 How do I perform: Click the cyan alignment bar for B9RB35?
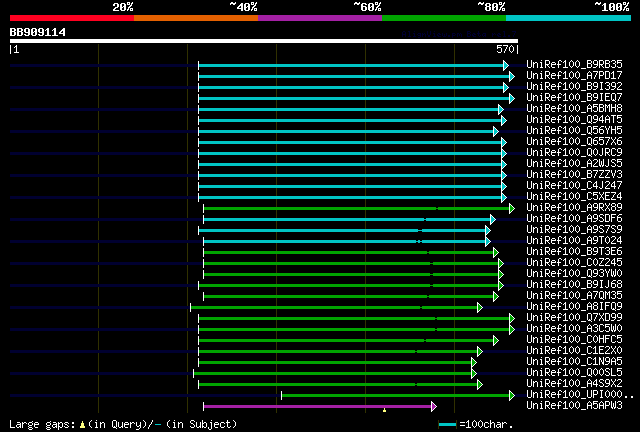coord(351,65)
